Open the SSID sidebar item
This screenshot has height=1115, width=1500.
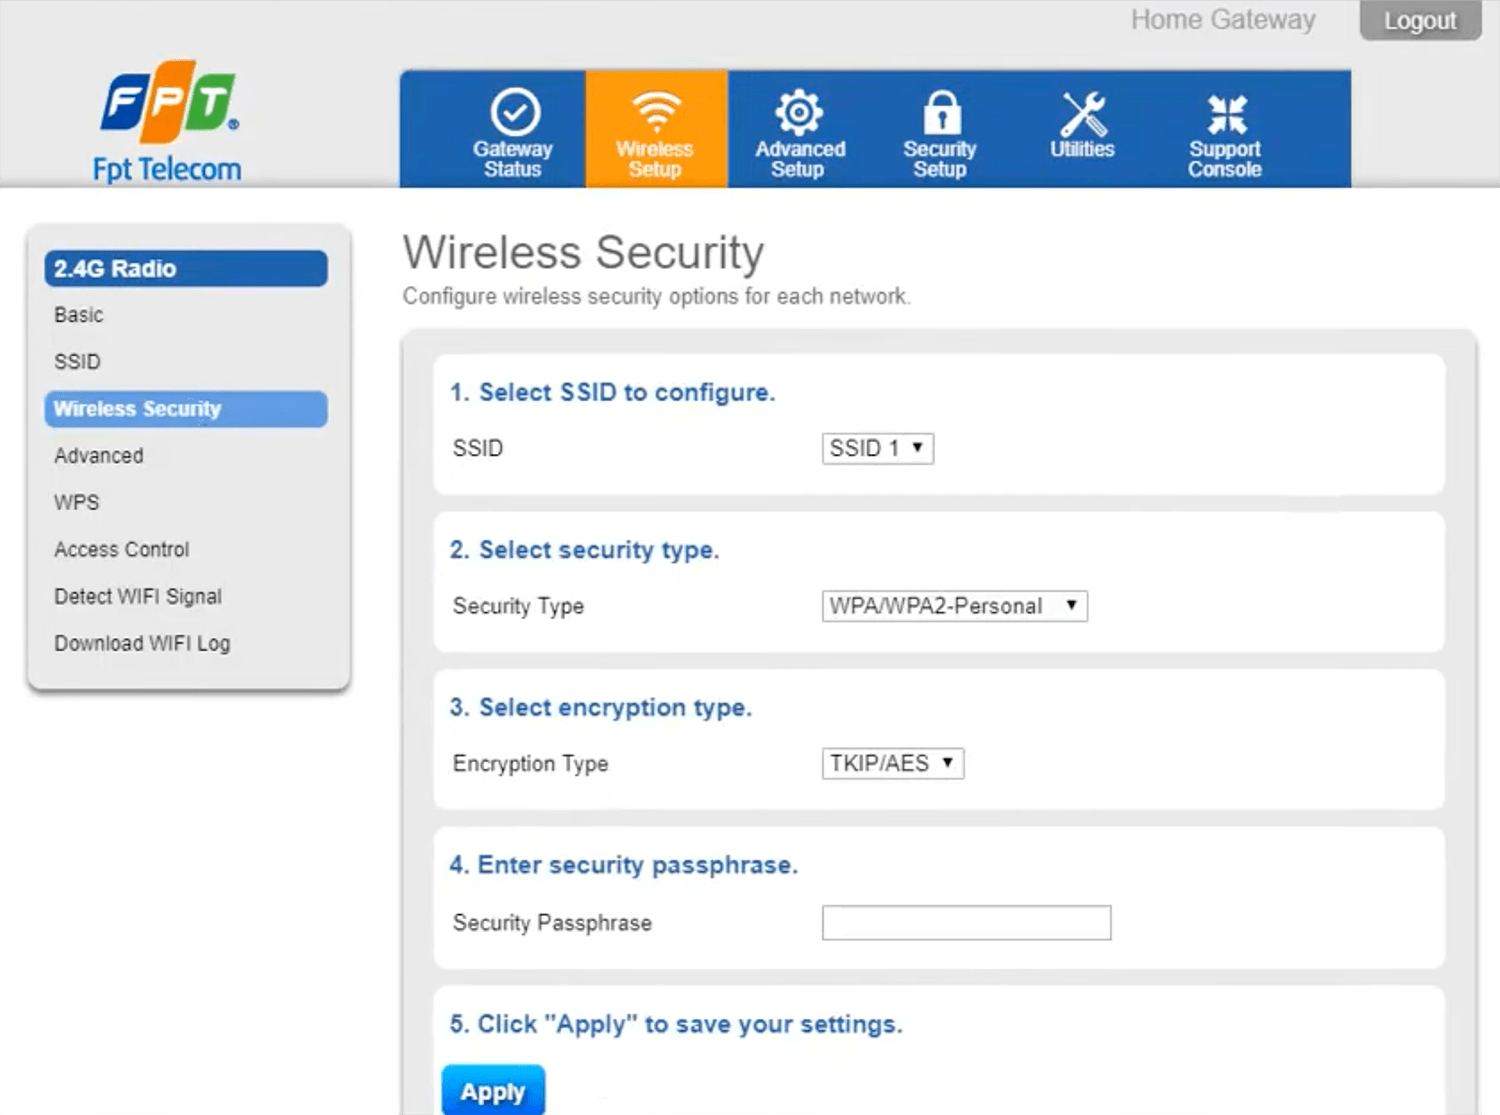coord(77,362)
